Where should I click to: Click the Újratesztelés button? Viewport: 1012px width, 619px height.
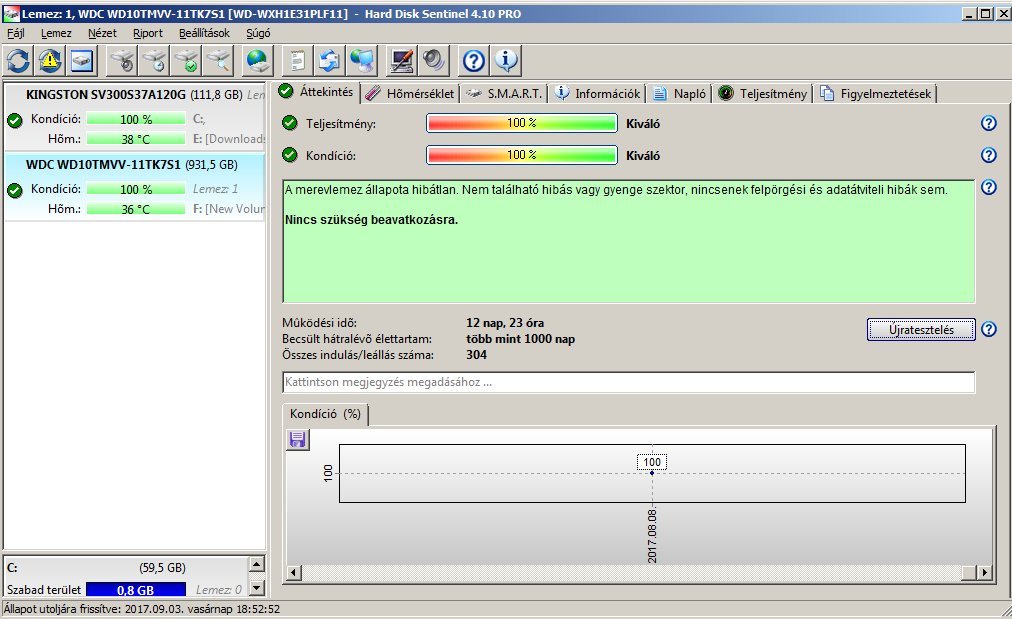click(921, 329)
